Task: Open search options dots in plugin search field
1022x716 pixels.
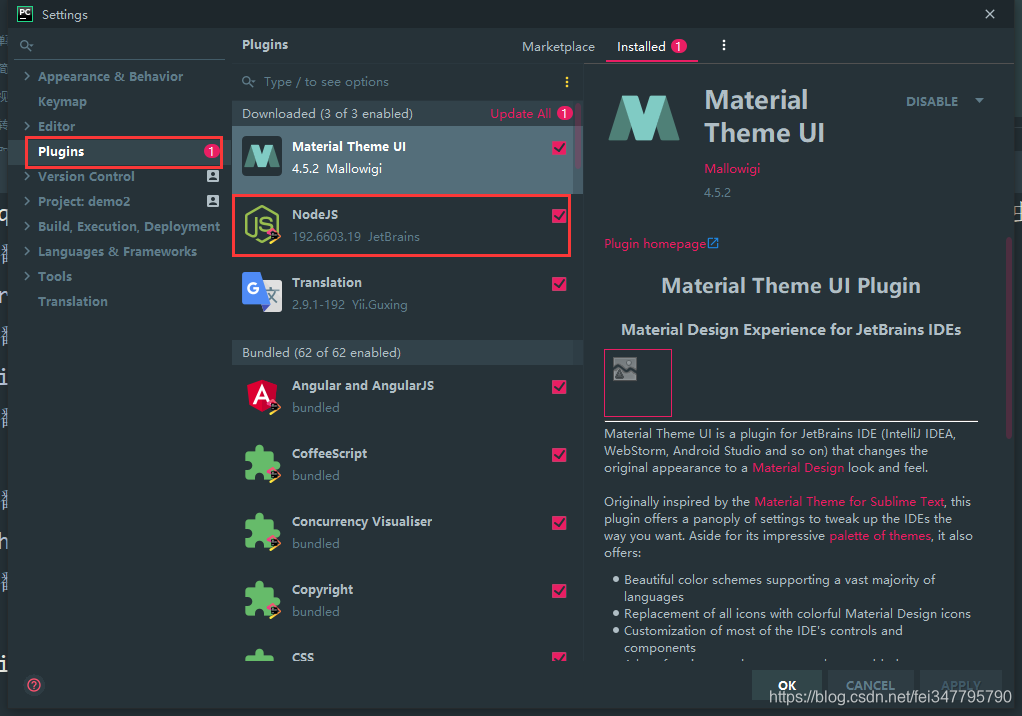Action: click(566, 82)
